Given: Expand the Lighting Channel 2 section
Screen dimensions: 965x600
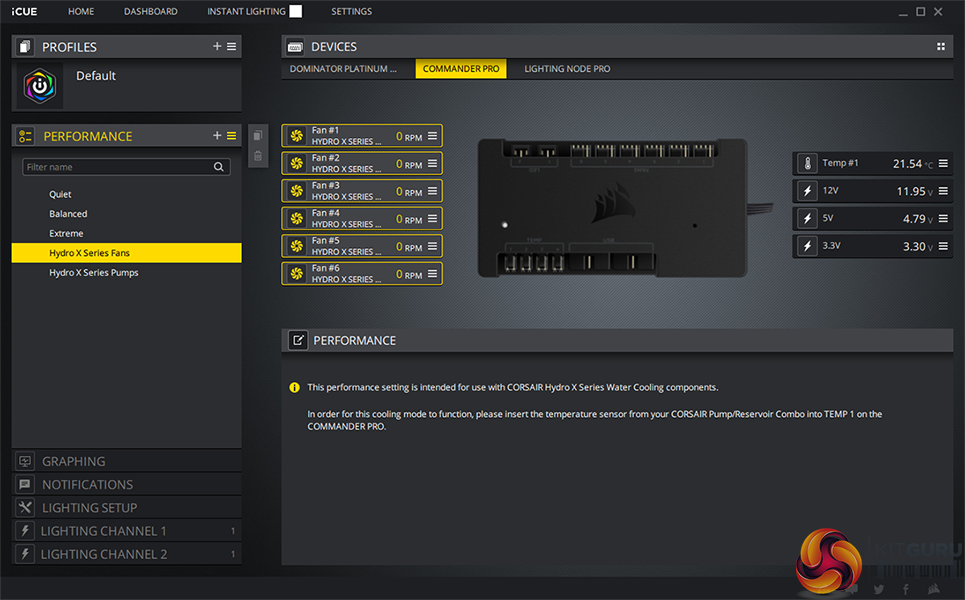Looking at the screenshot, I should point(126,554).
